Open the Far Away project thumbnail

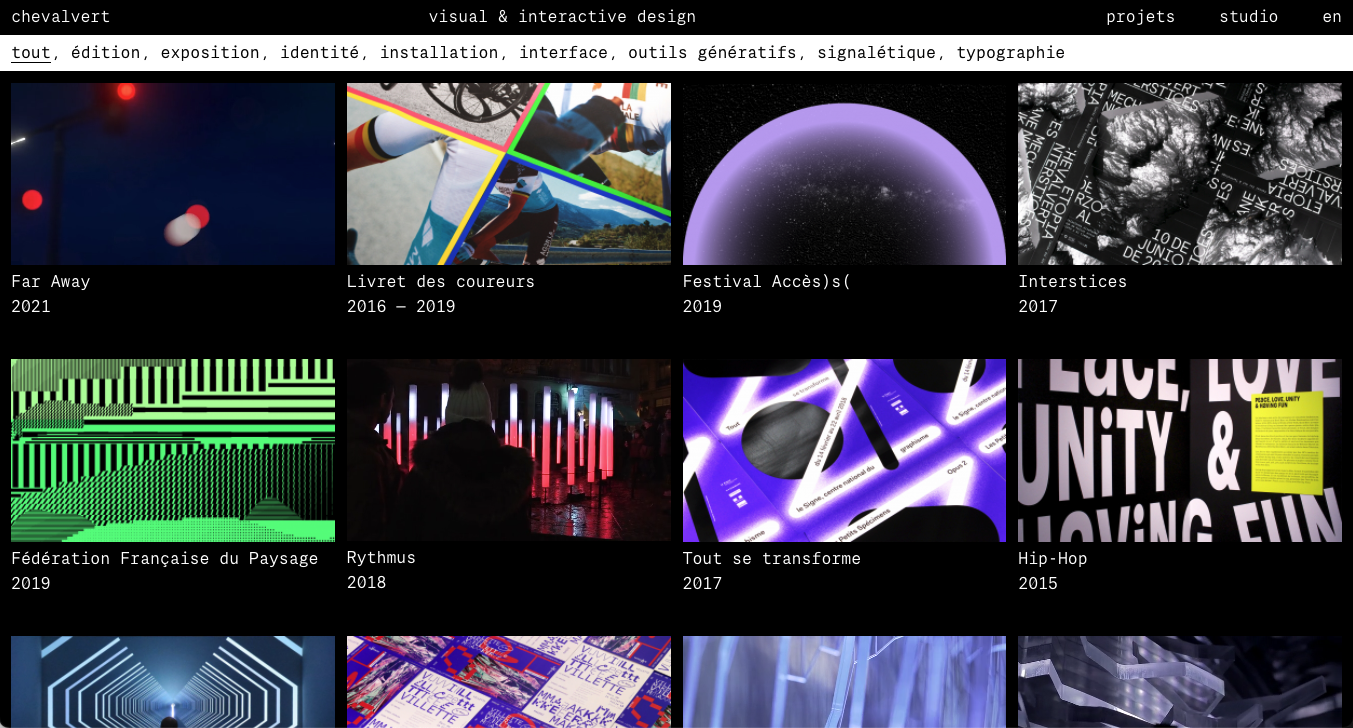click(x=172, y=174)
